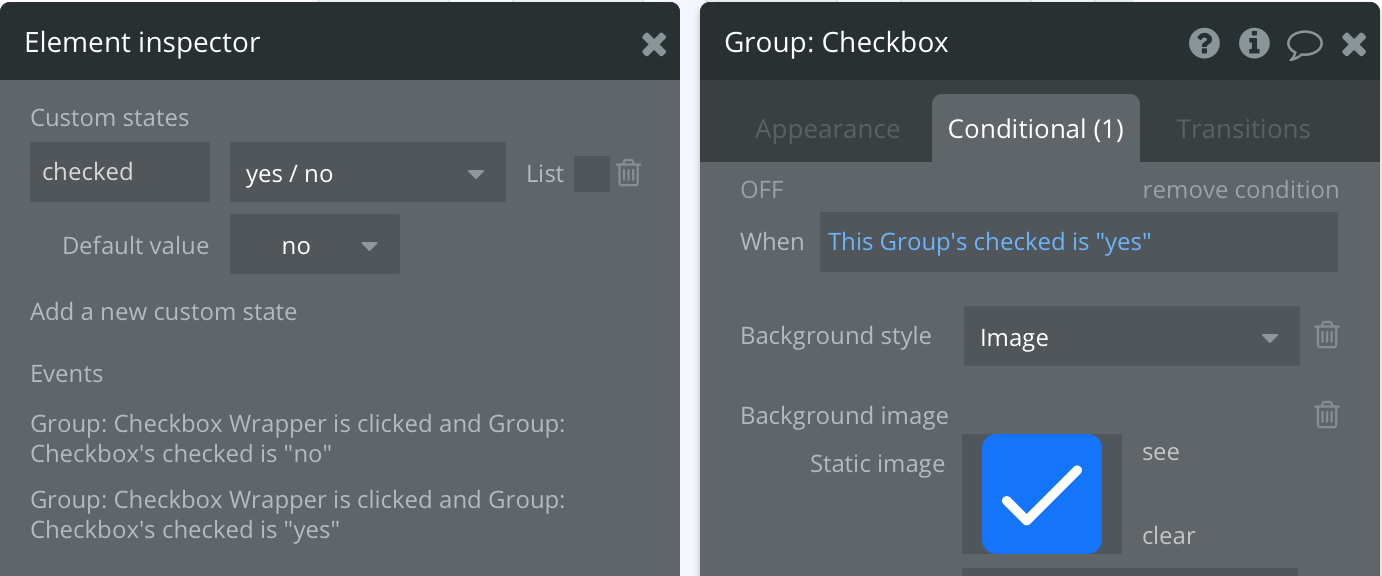
Task: Toggle the List checkbox for custom state
Action: pos(591,173)
